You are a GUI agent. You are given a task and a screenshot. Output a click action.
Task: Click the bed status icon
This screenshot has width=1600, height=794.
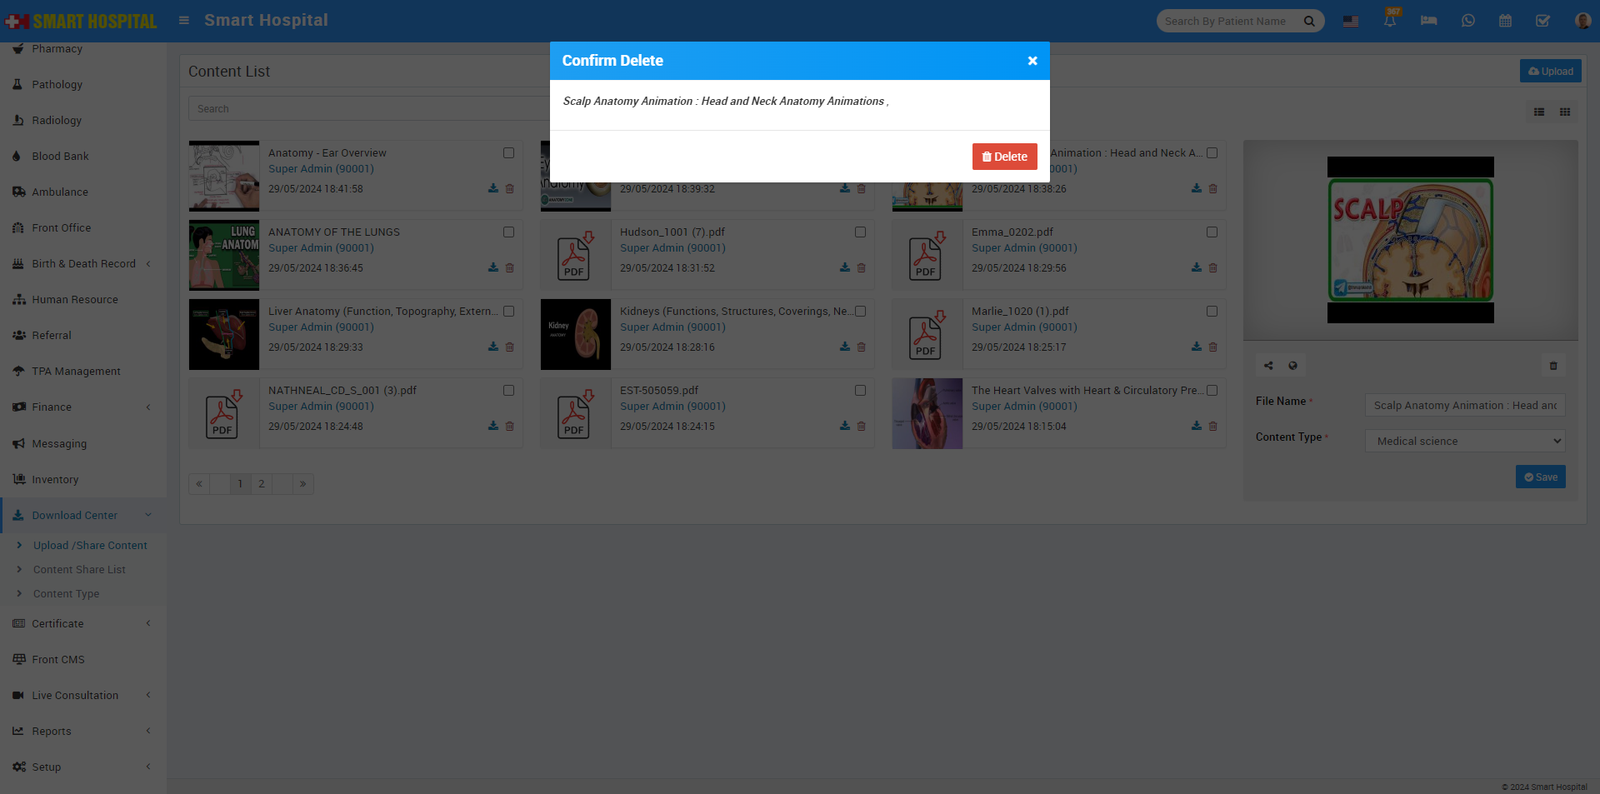(1429, 21)
